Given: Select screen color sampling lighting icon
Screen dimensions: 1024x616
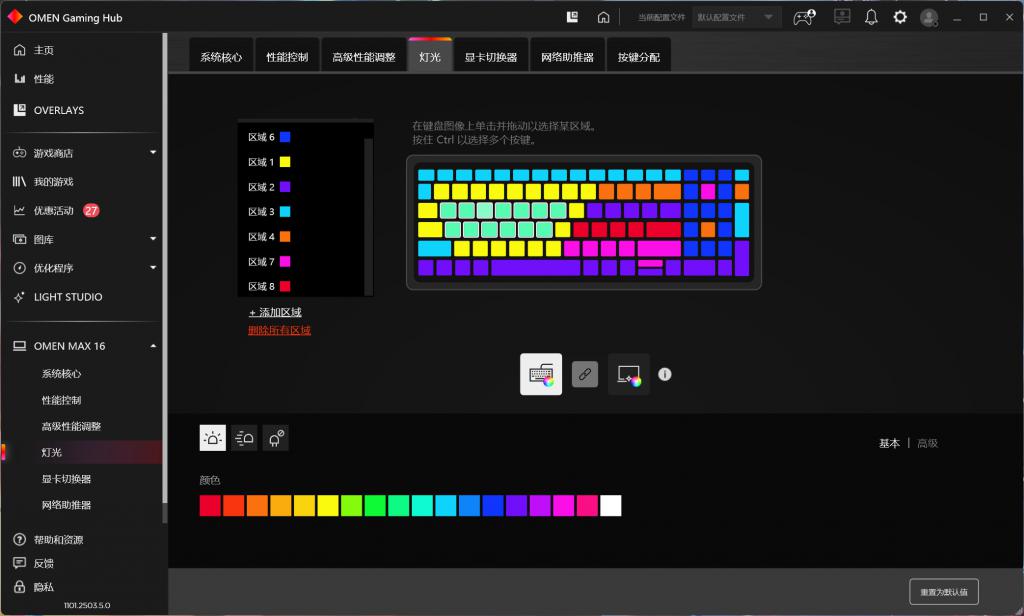Looking at the screenshot, I should coord(628,374).
